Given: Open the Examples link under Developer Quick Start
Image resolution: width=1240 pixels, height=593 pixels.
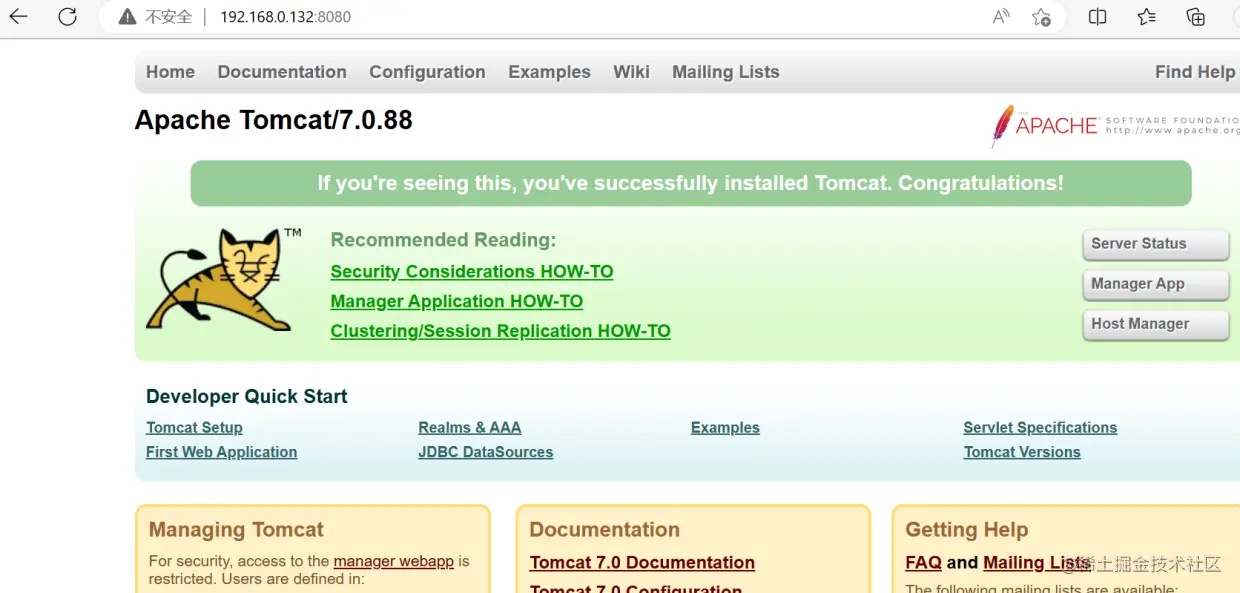Looking at the screenshot, I should [x=725, y=428].
